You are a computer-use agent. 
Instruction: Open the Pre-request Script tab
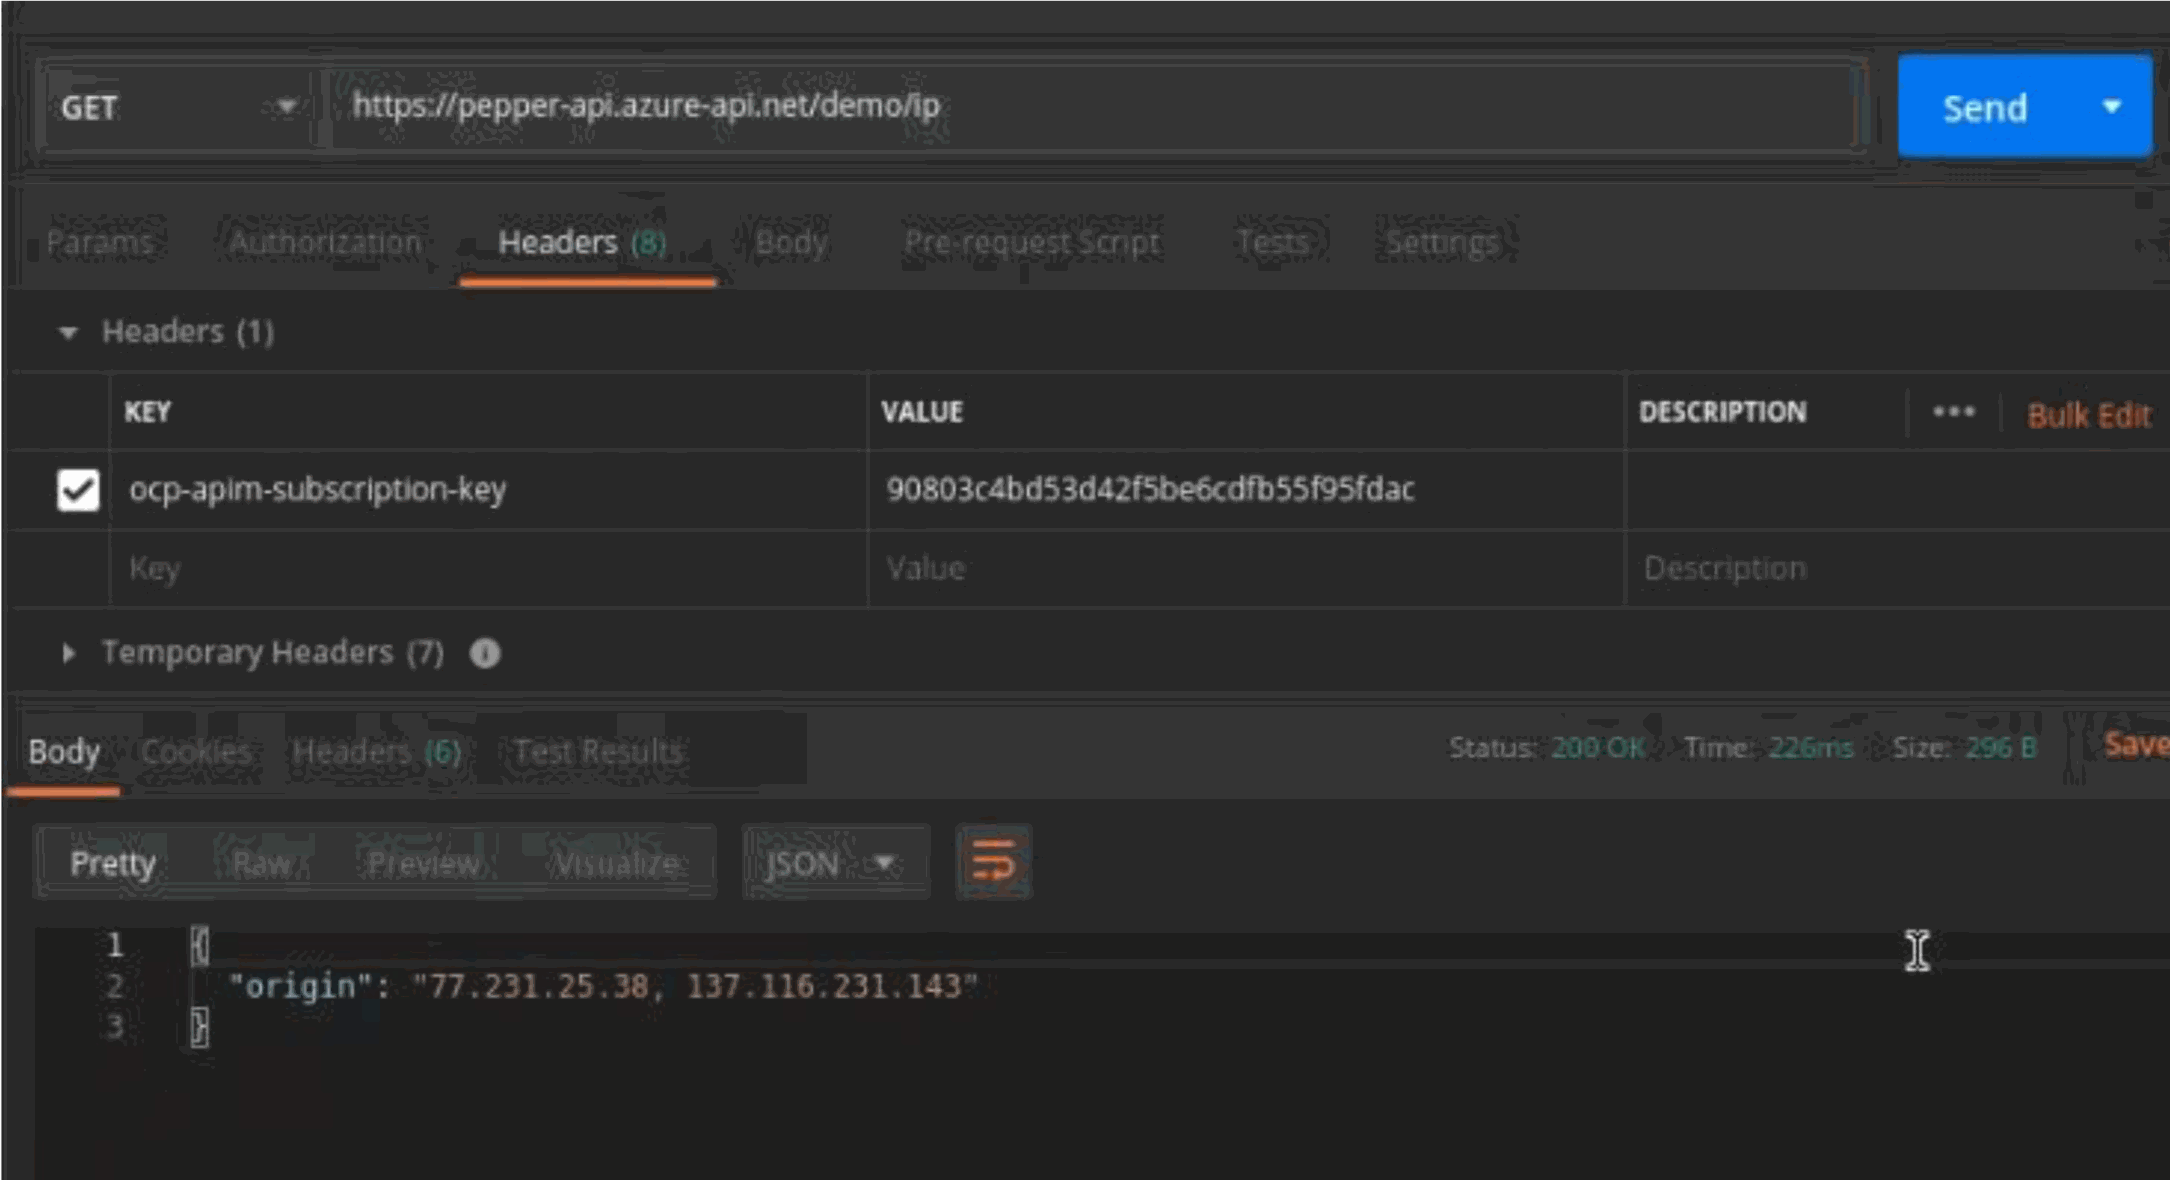(1032, 242)
